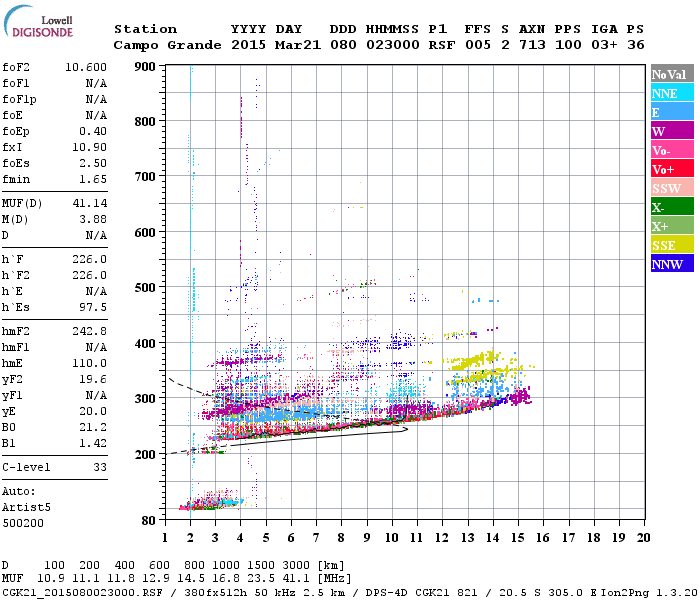Select the IGA value 03+
The height and width of the screenshot is (600, 700).
coord(604,45)
